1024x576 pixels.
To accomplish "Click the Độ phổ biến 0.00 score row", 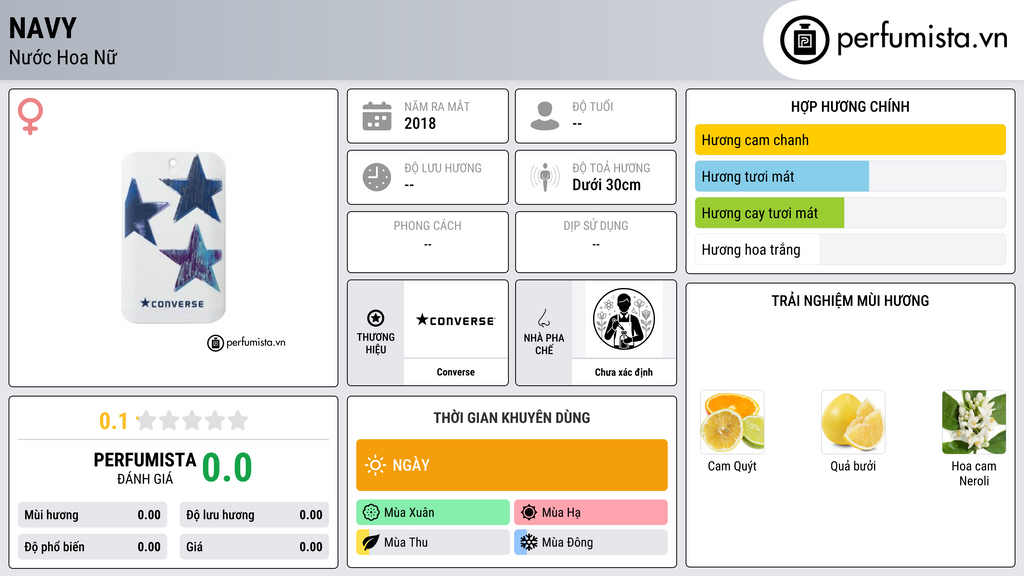I will 93,547.
